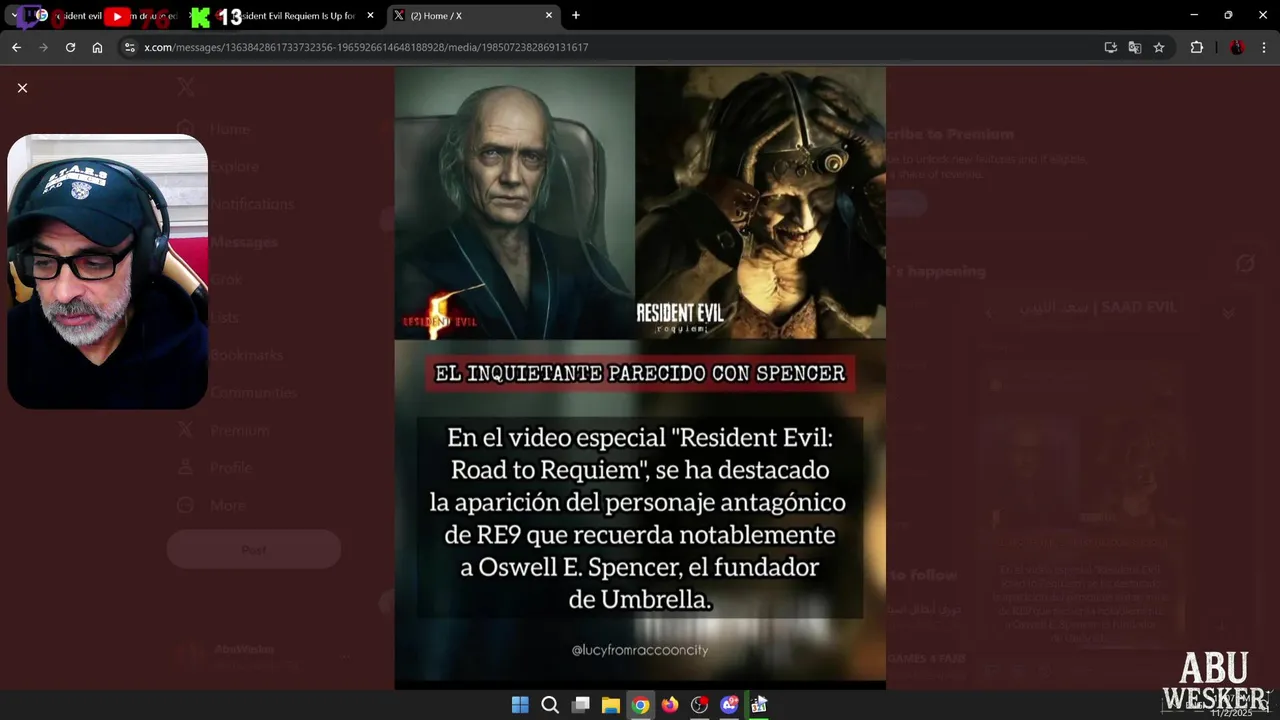The width and height of the screenshot is (1280, 720).
Task: Click the Chrome icon in the taskbar
Action: 640,705
